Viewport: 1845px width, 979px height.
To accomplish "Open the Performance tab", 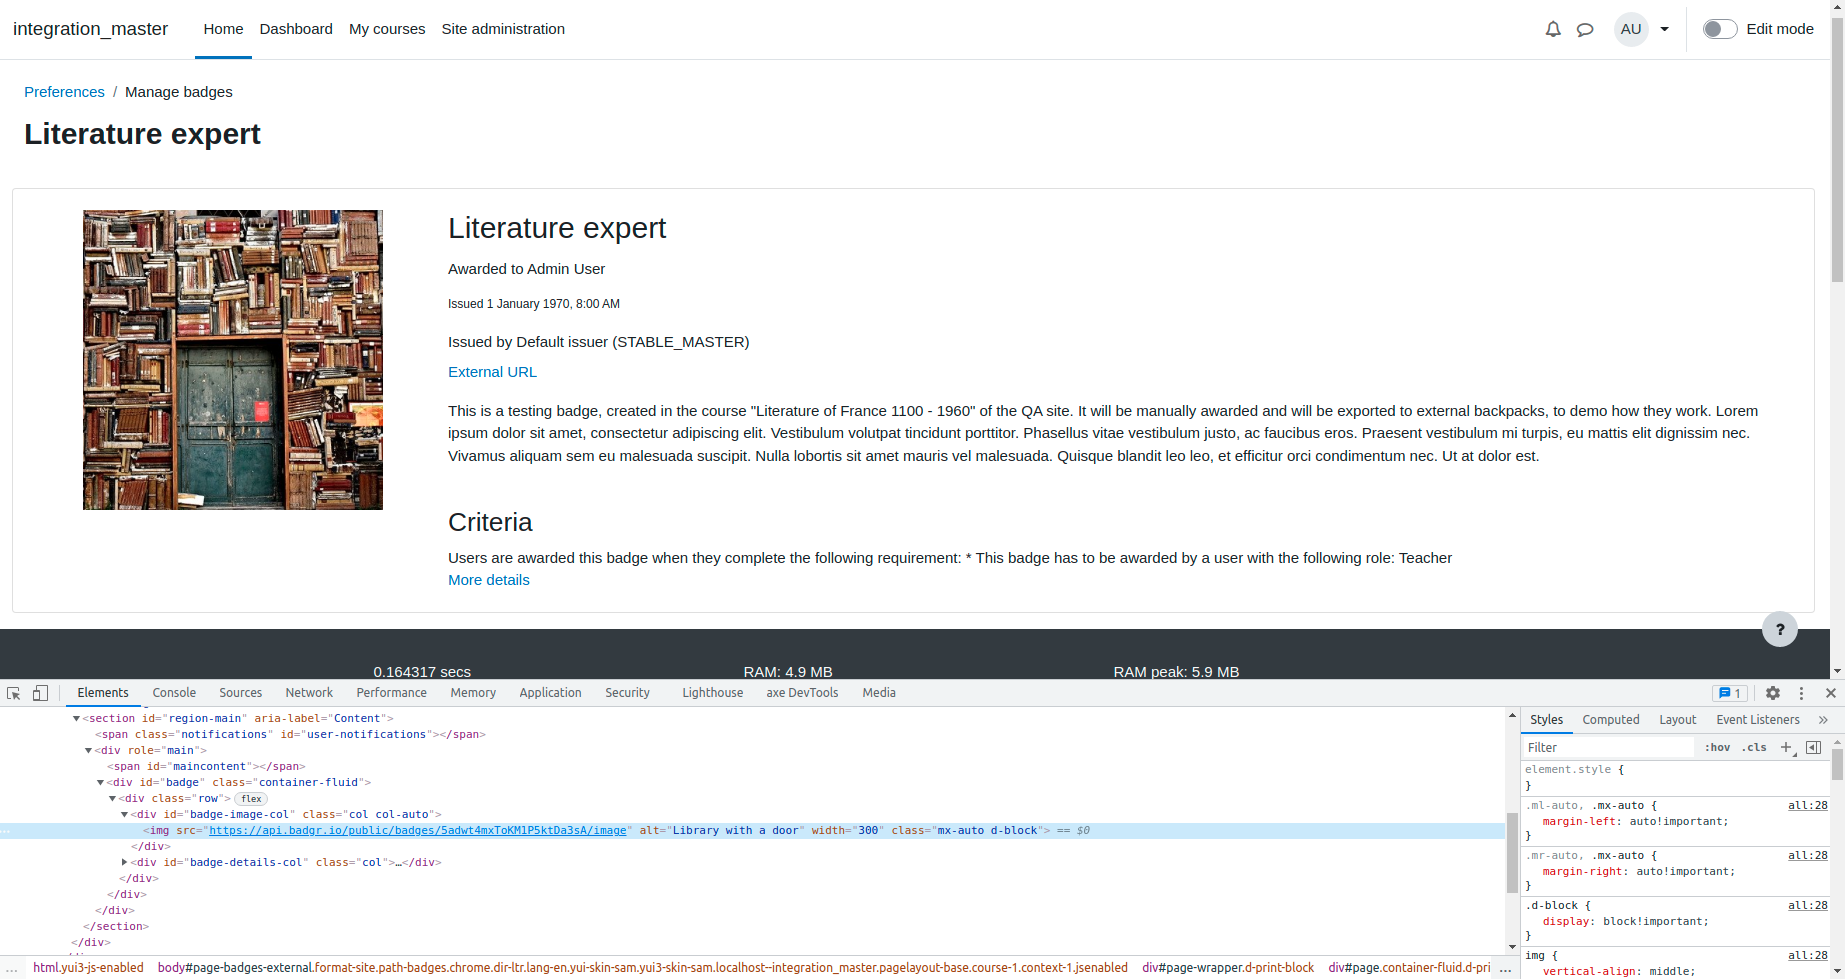I will tap(392, 693).
